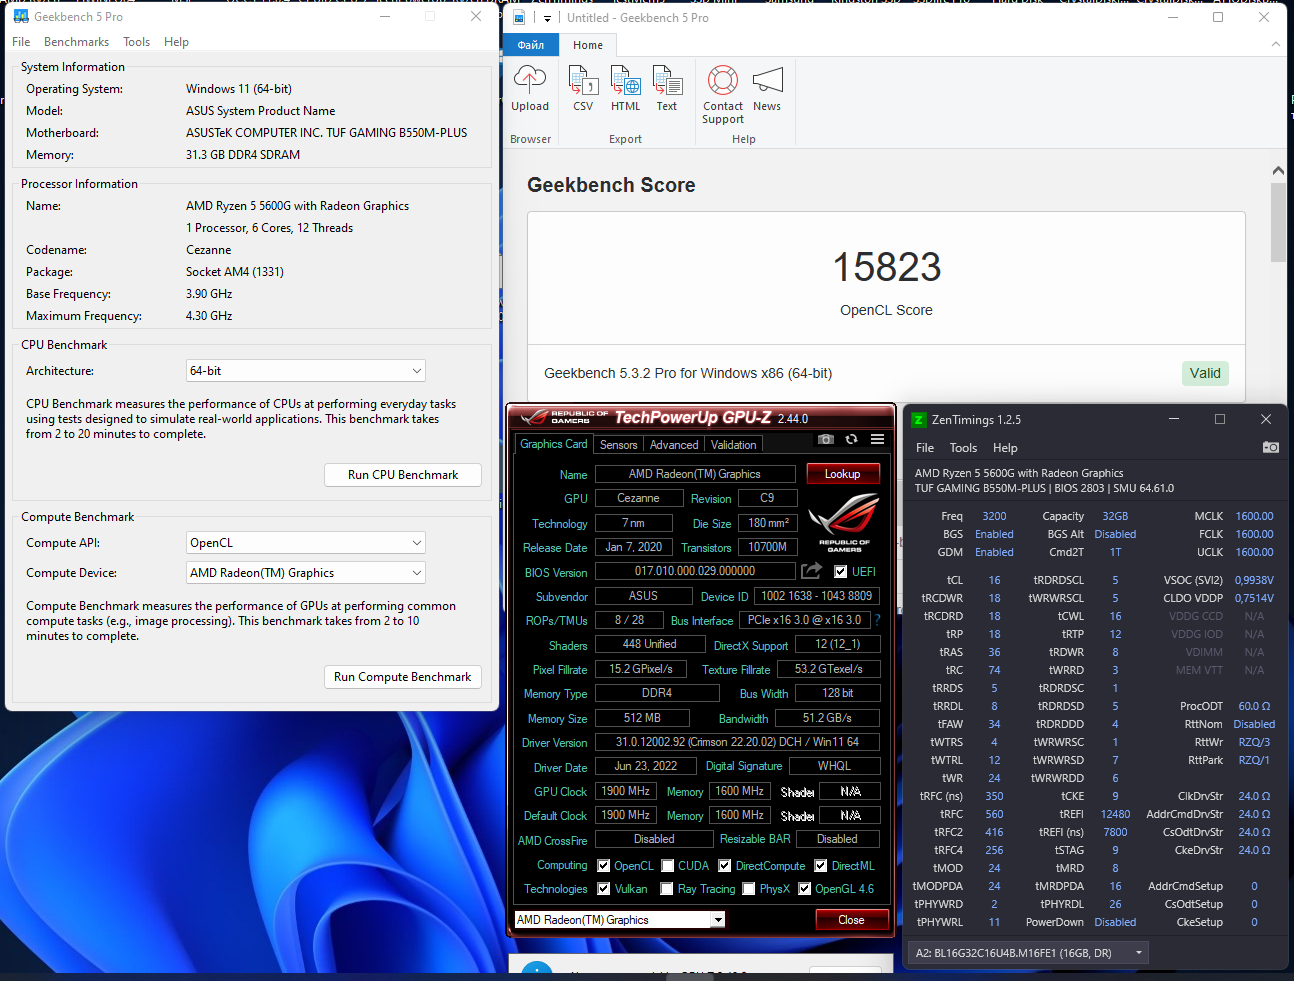Viewport: 1294px width, 981px height.
Task: Open the quick access toolbar customize arrow
Action: point(547,18)
